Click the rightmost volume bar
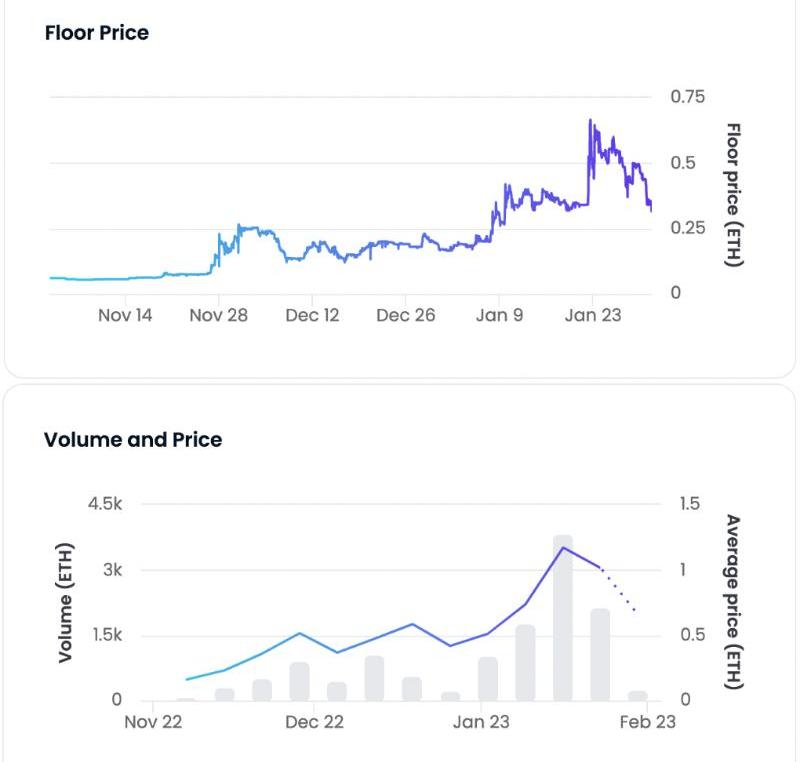800x762 pixels. tap(637, 695)
